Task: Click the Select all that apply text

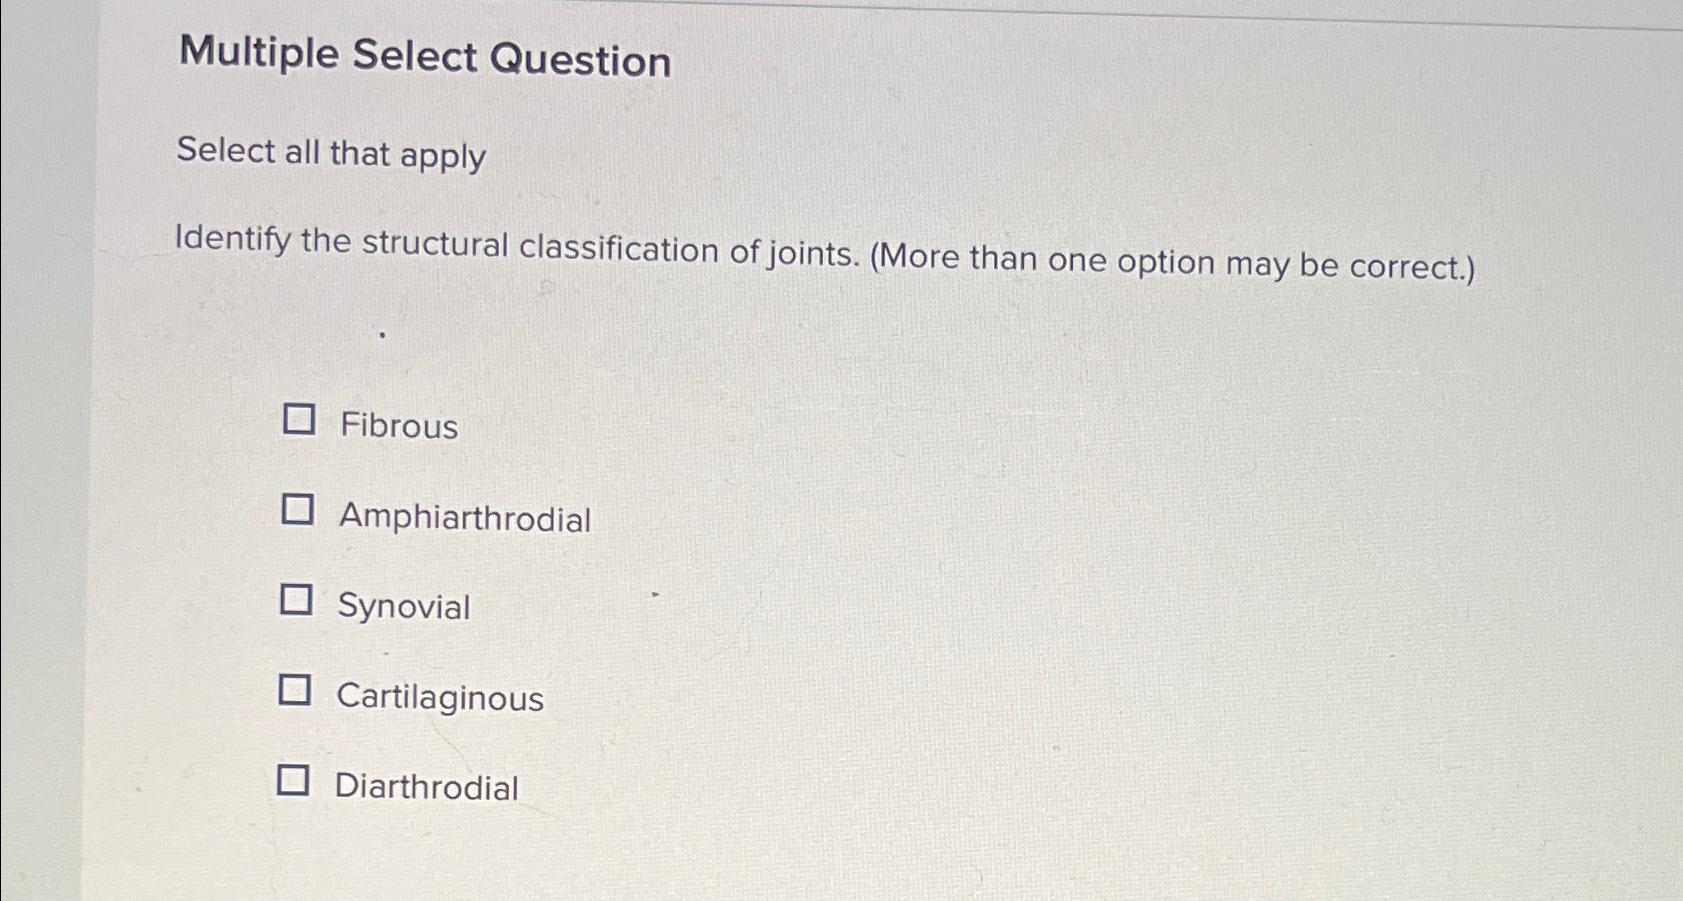Action: coord(330,156)
